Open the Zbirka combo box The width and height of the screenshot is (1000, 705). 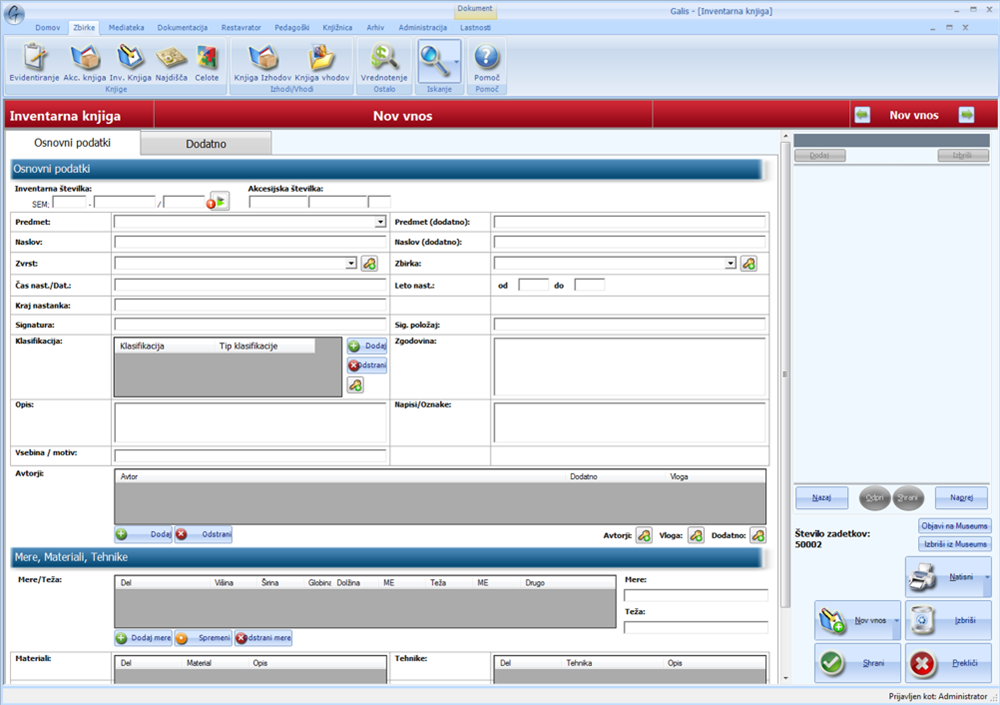[731, 264]
